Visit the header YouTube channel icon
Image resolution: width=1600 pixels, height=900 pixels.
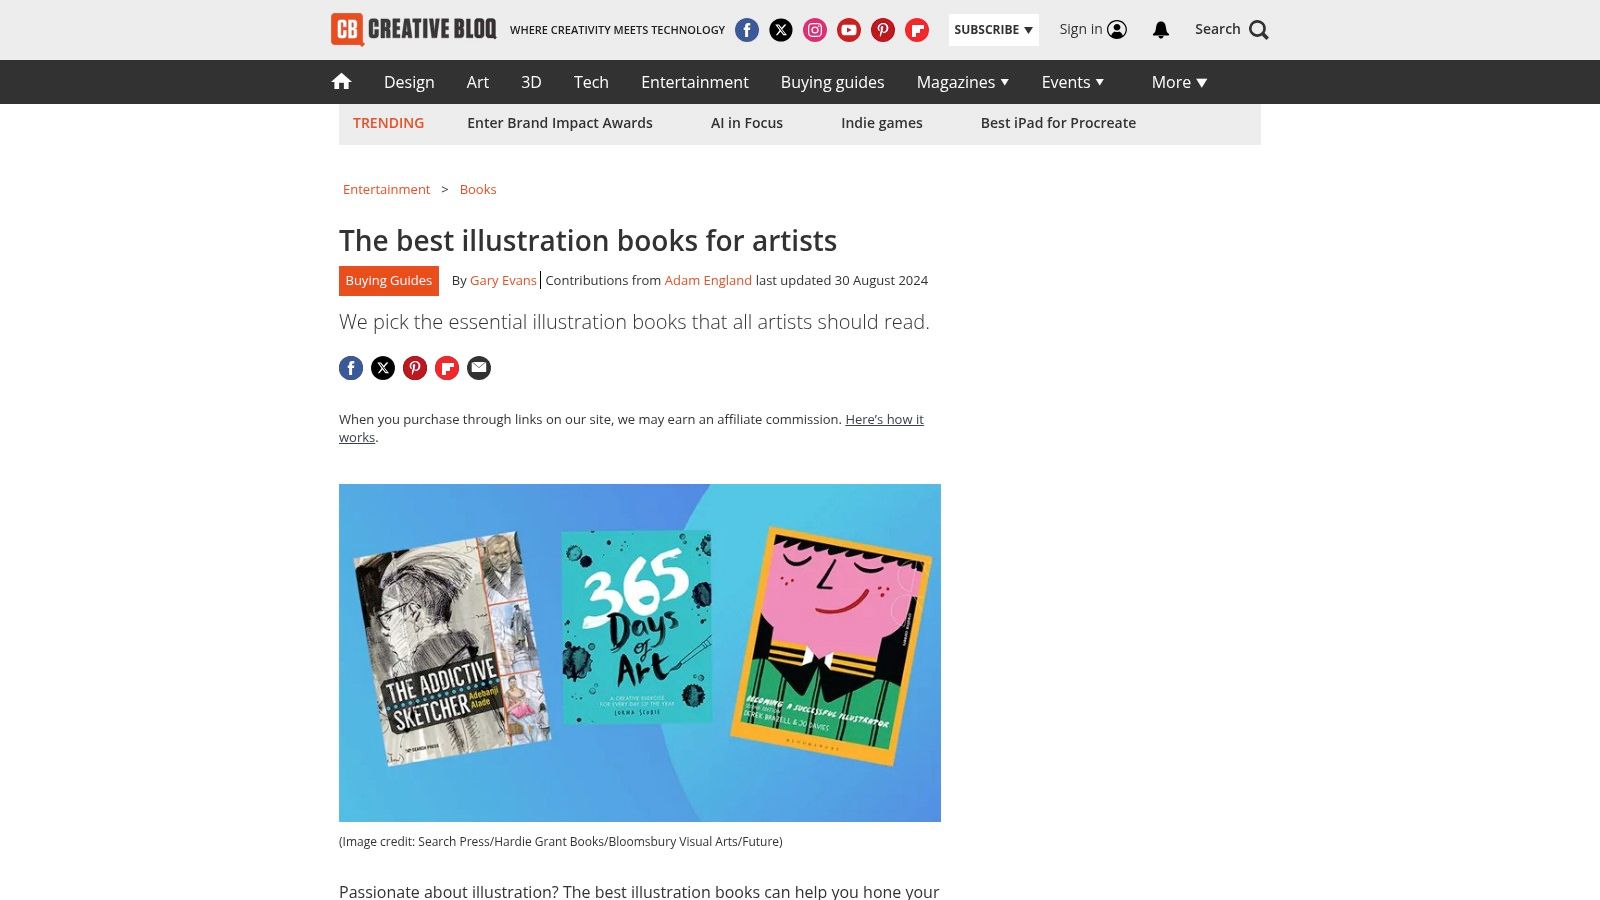(849, 30)
